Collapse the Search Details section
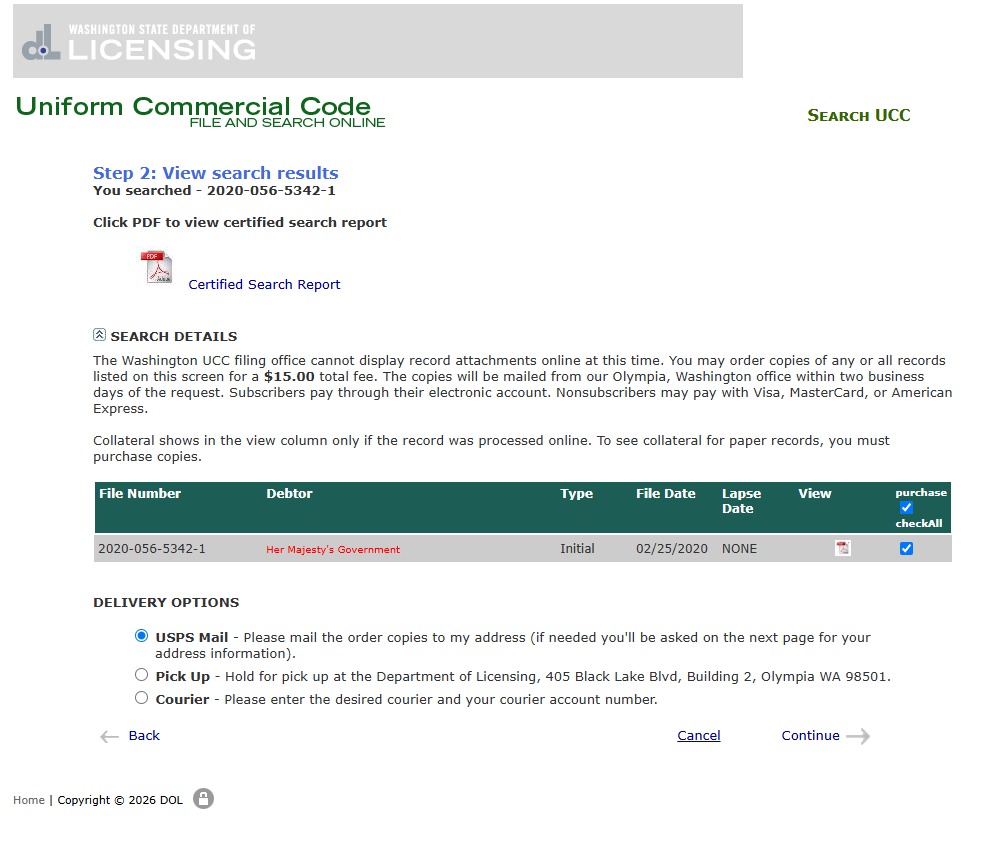 99,335
